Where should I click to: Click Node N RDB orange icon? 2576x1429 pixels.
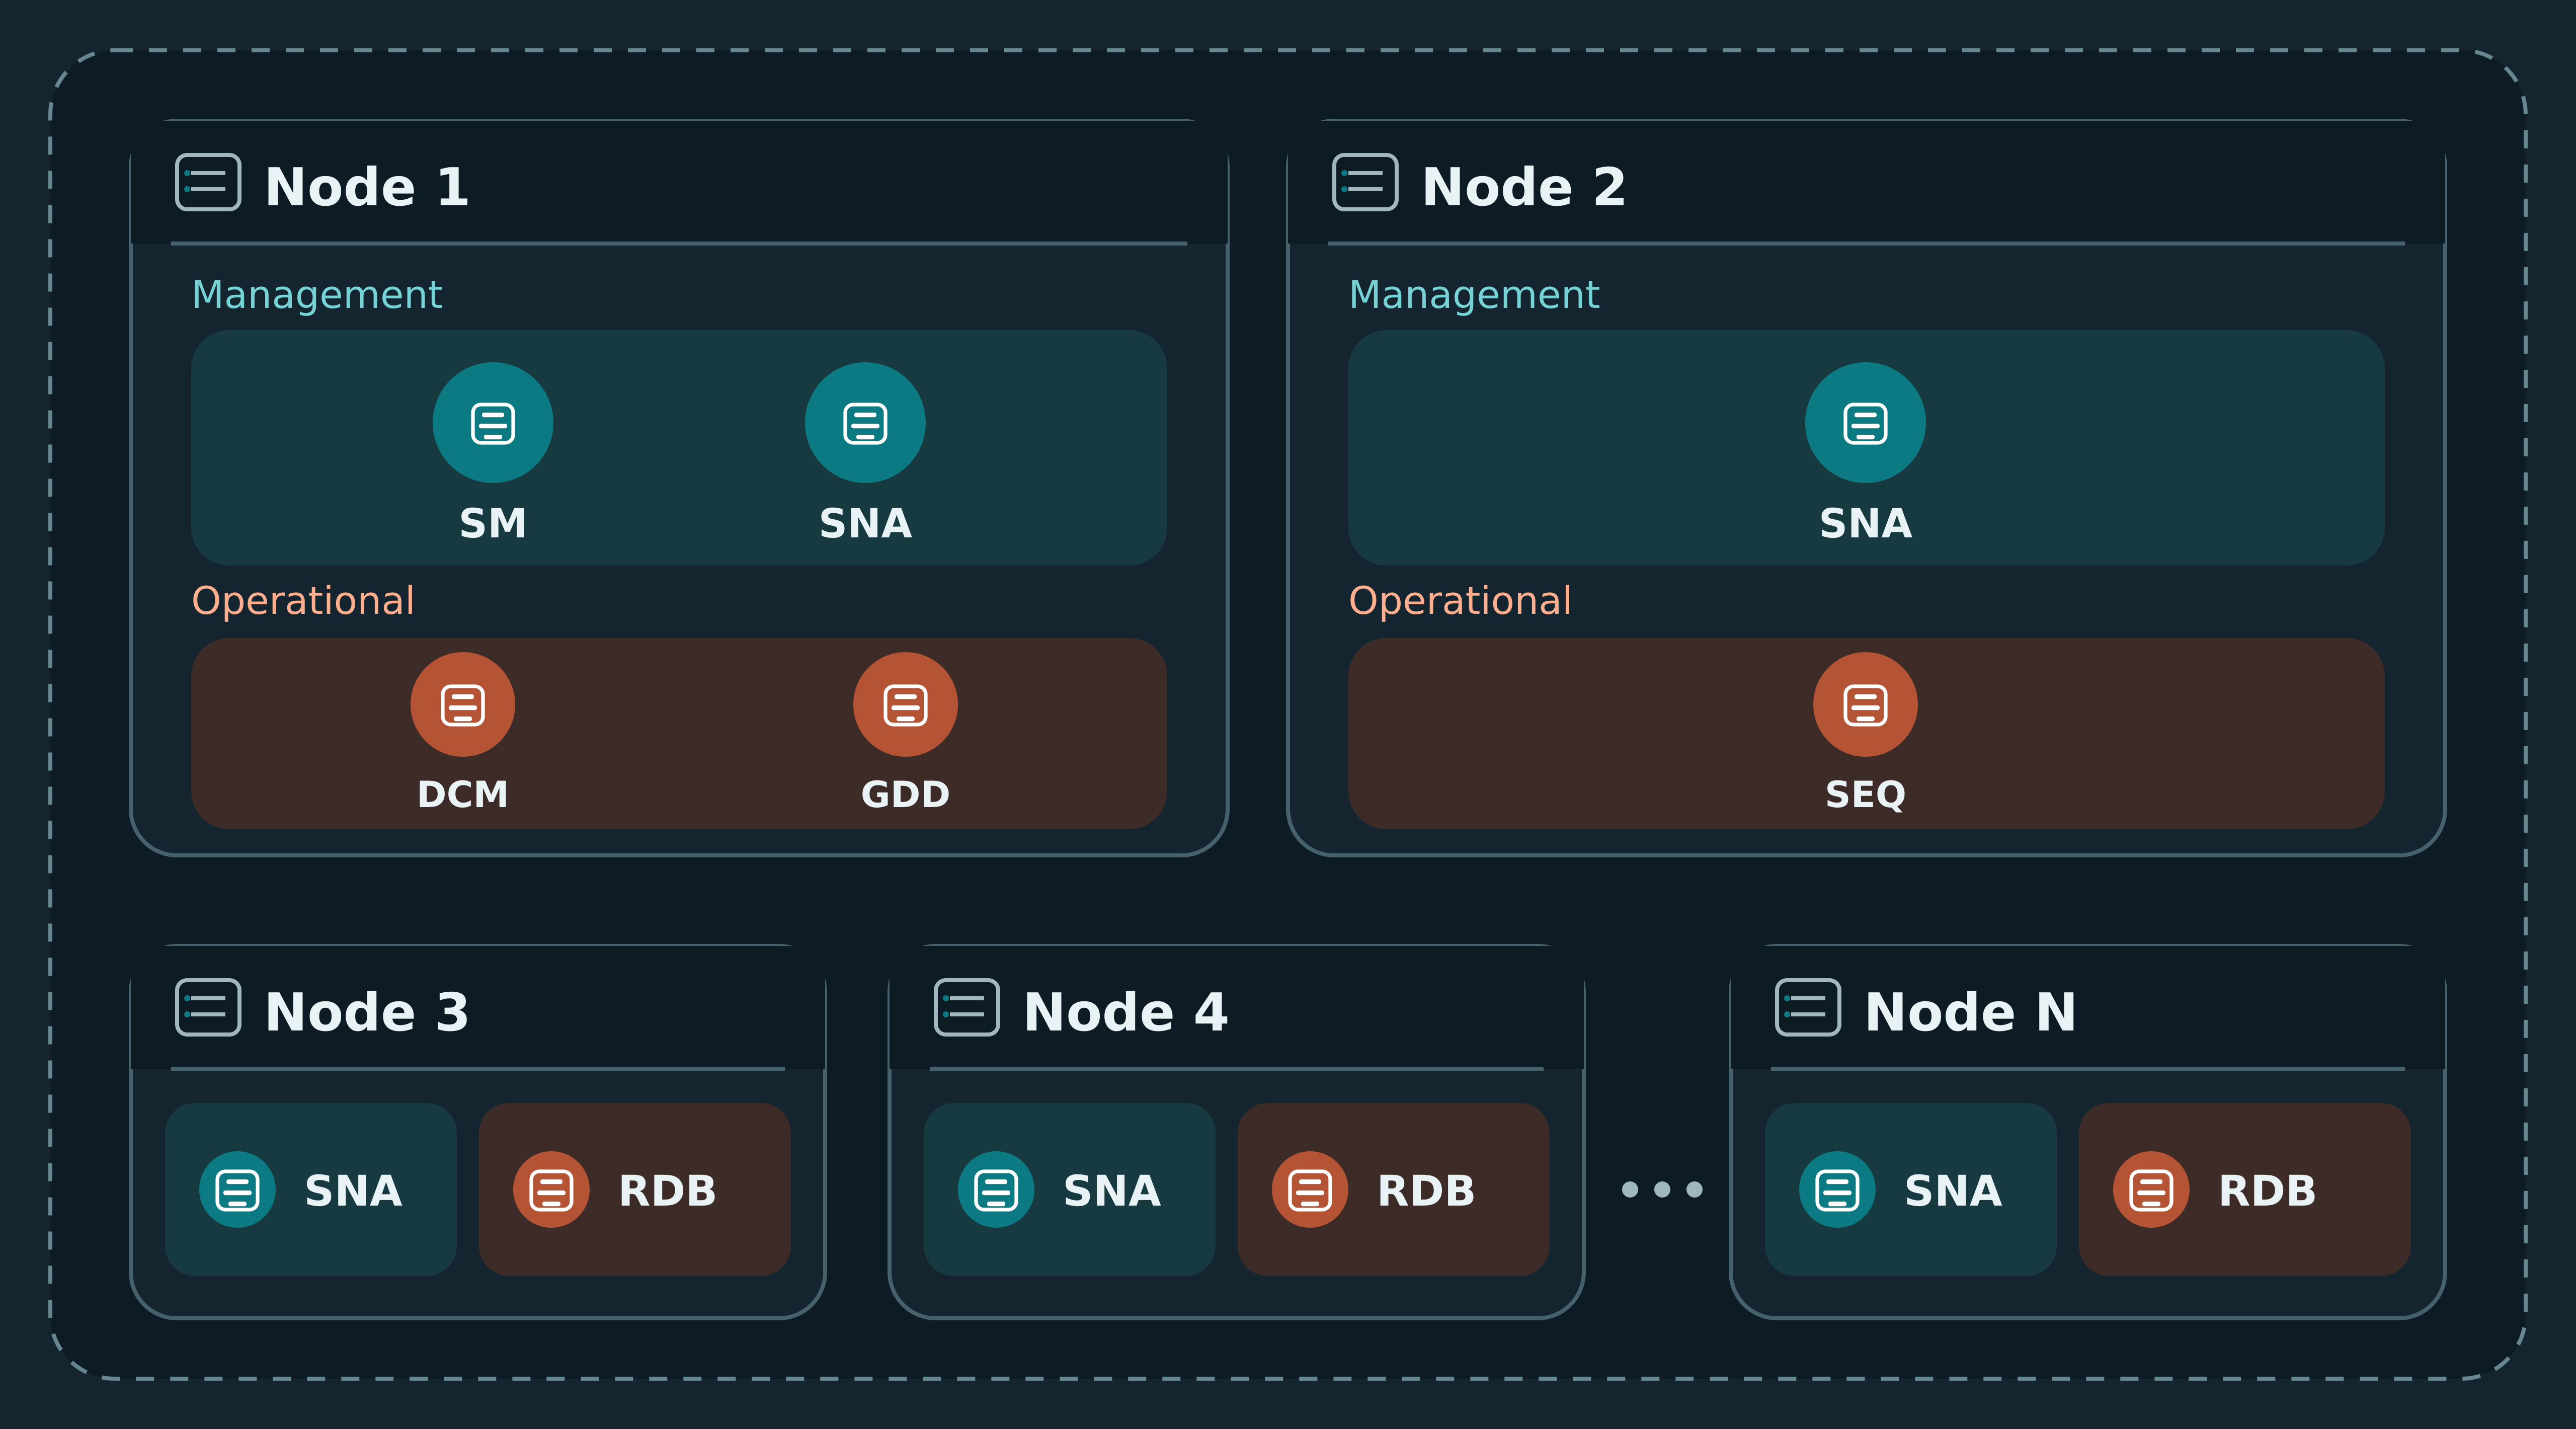coord(2151,1190)
